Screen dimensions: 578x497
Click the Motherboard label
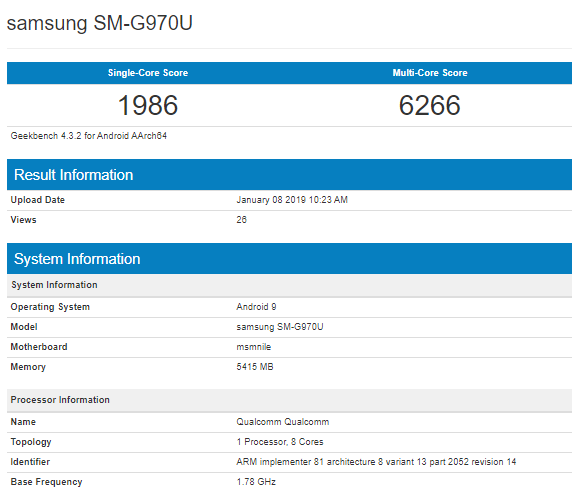39,347
